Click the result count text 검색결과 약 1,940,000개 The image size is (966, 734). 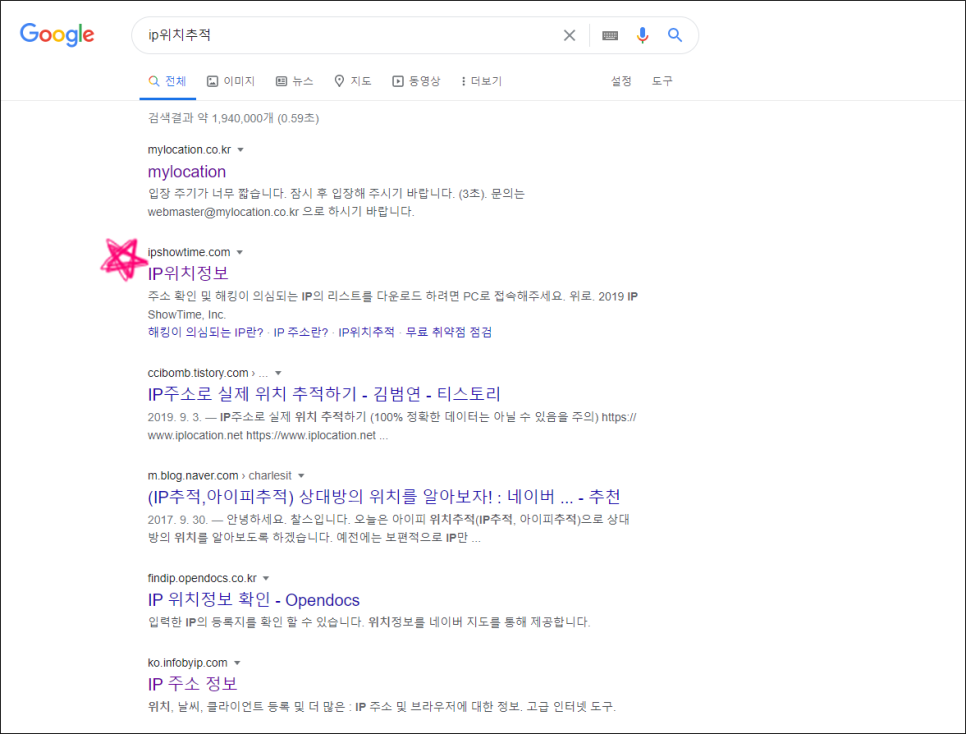pos(211,118)
